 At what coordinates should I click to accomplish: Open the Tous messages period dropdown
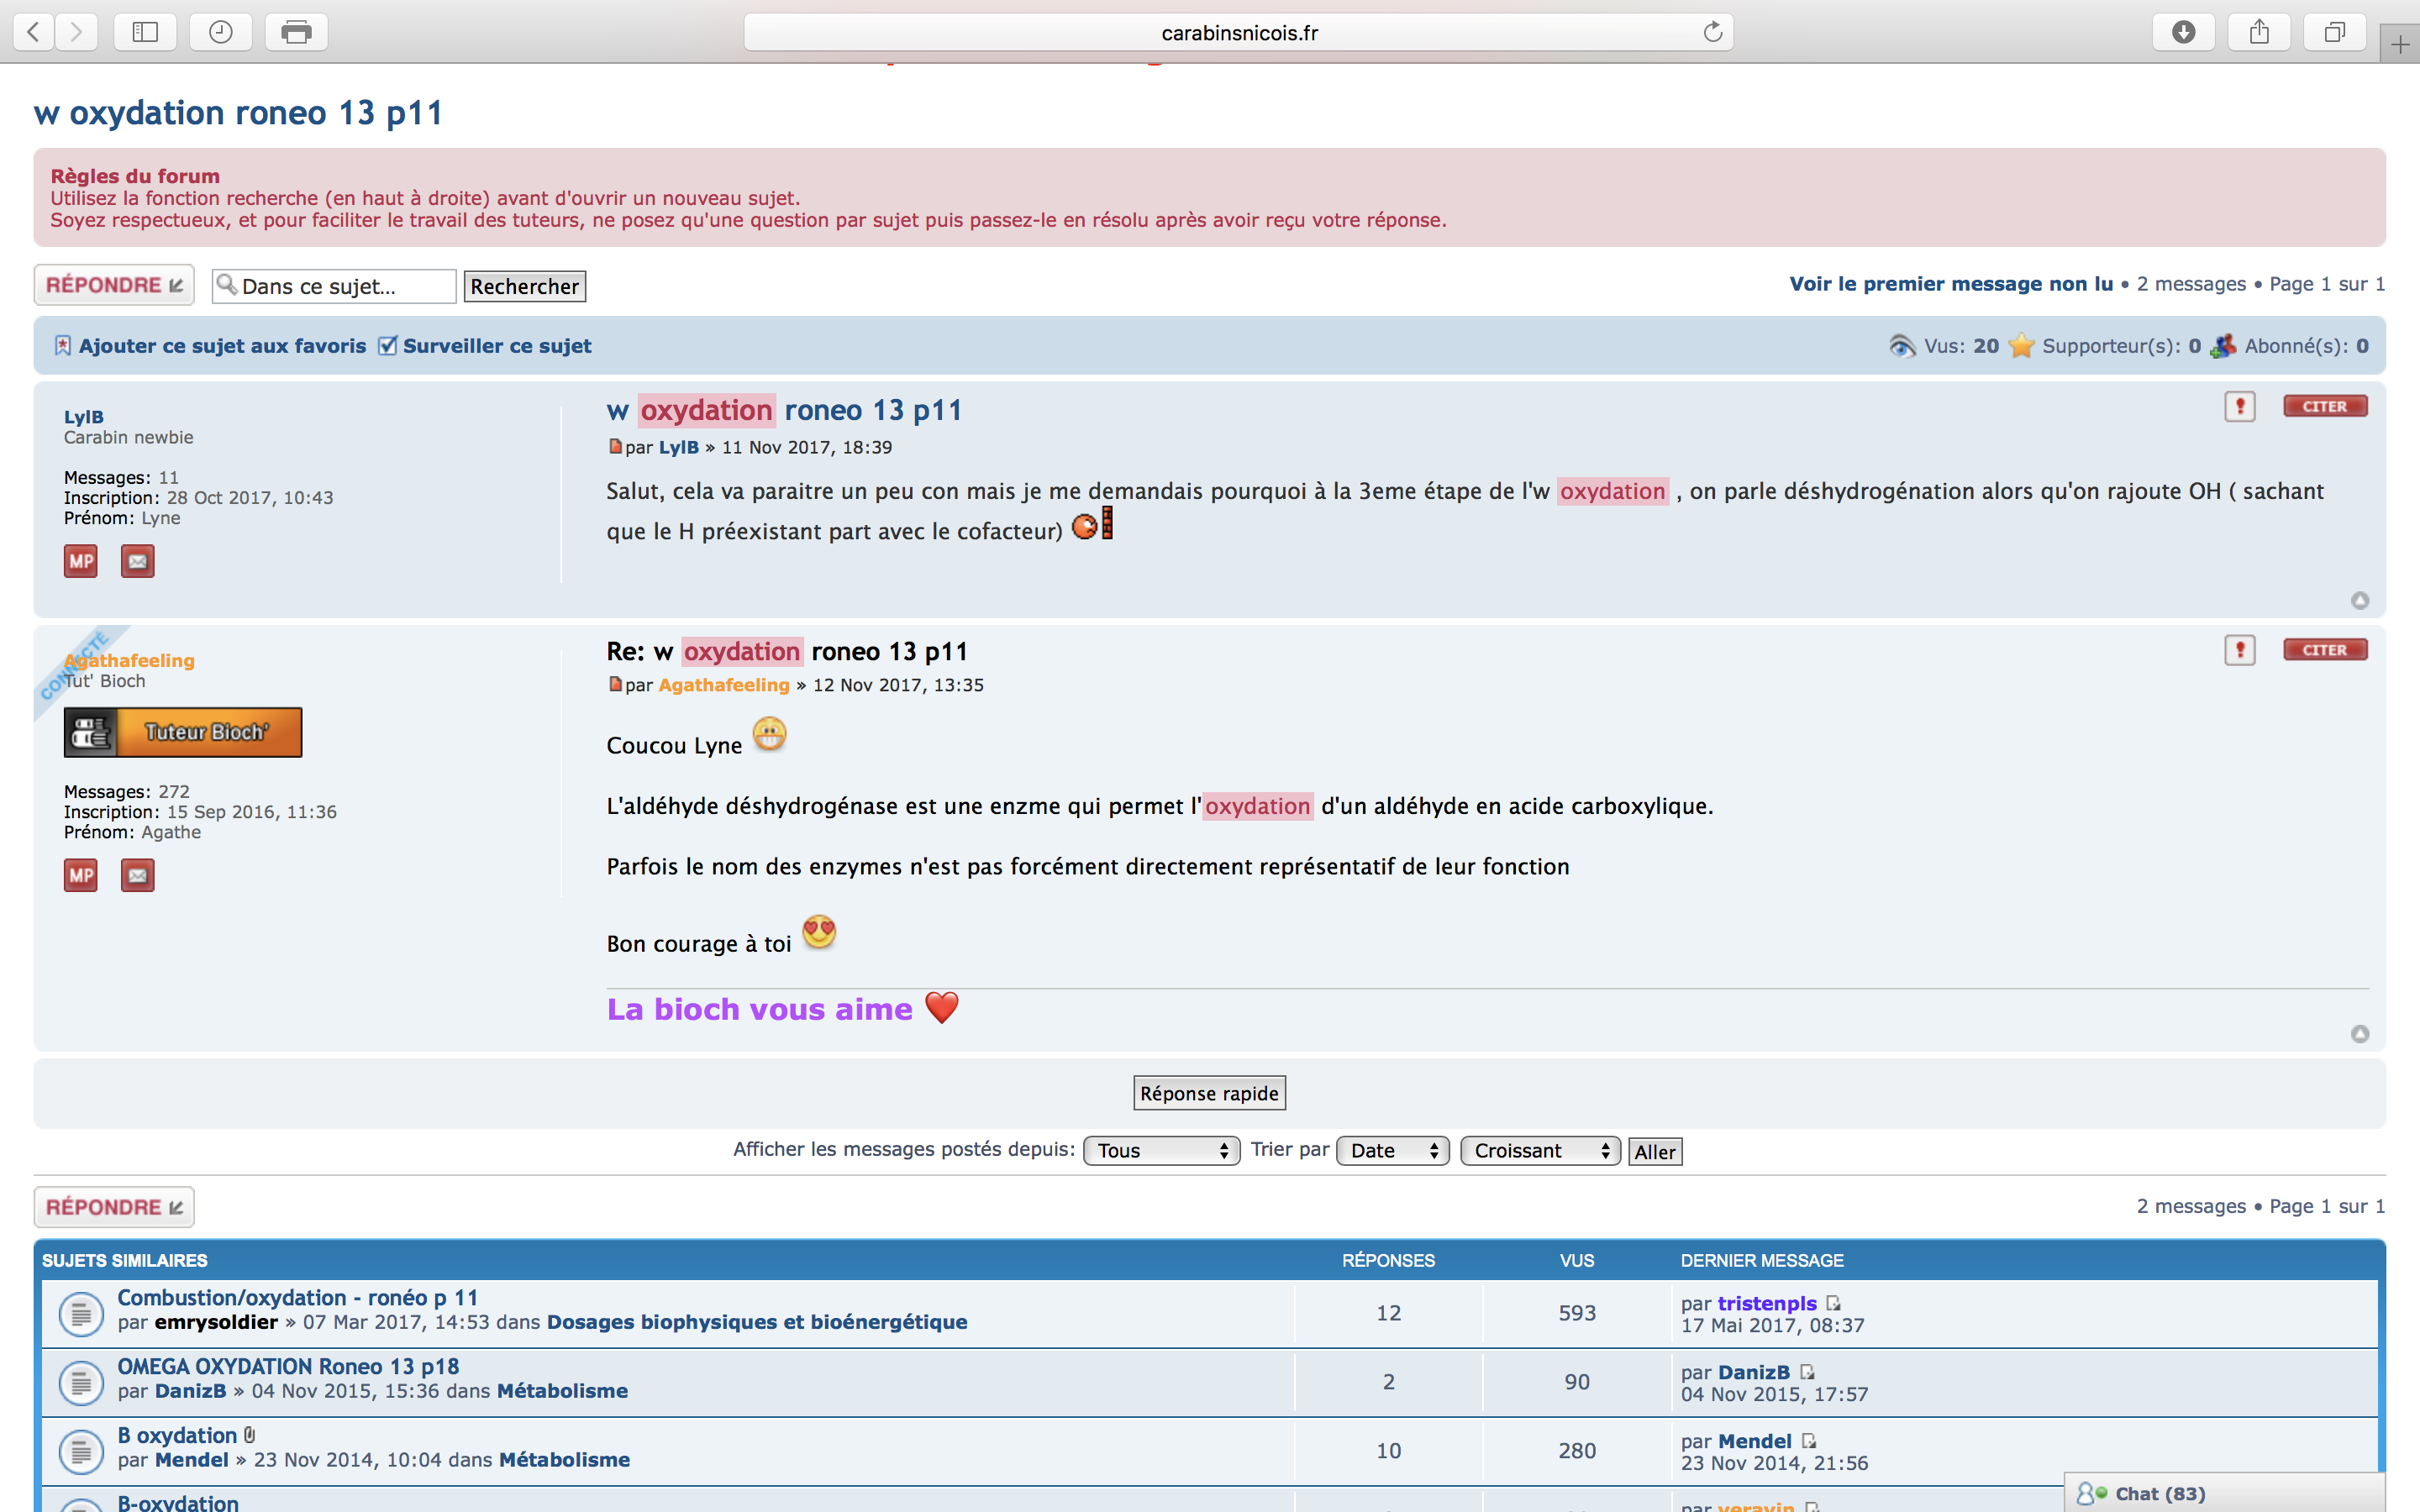(1161, 1150)
